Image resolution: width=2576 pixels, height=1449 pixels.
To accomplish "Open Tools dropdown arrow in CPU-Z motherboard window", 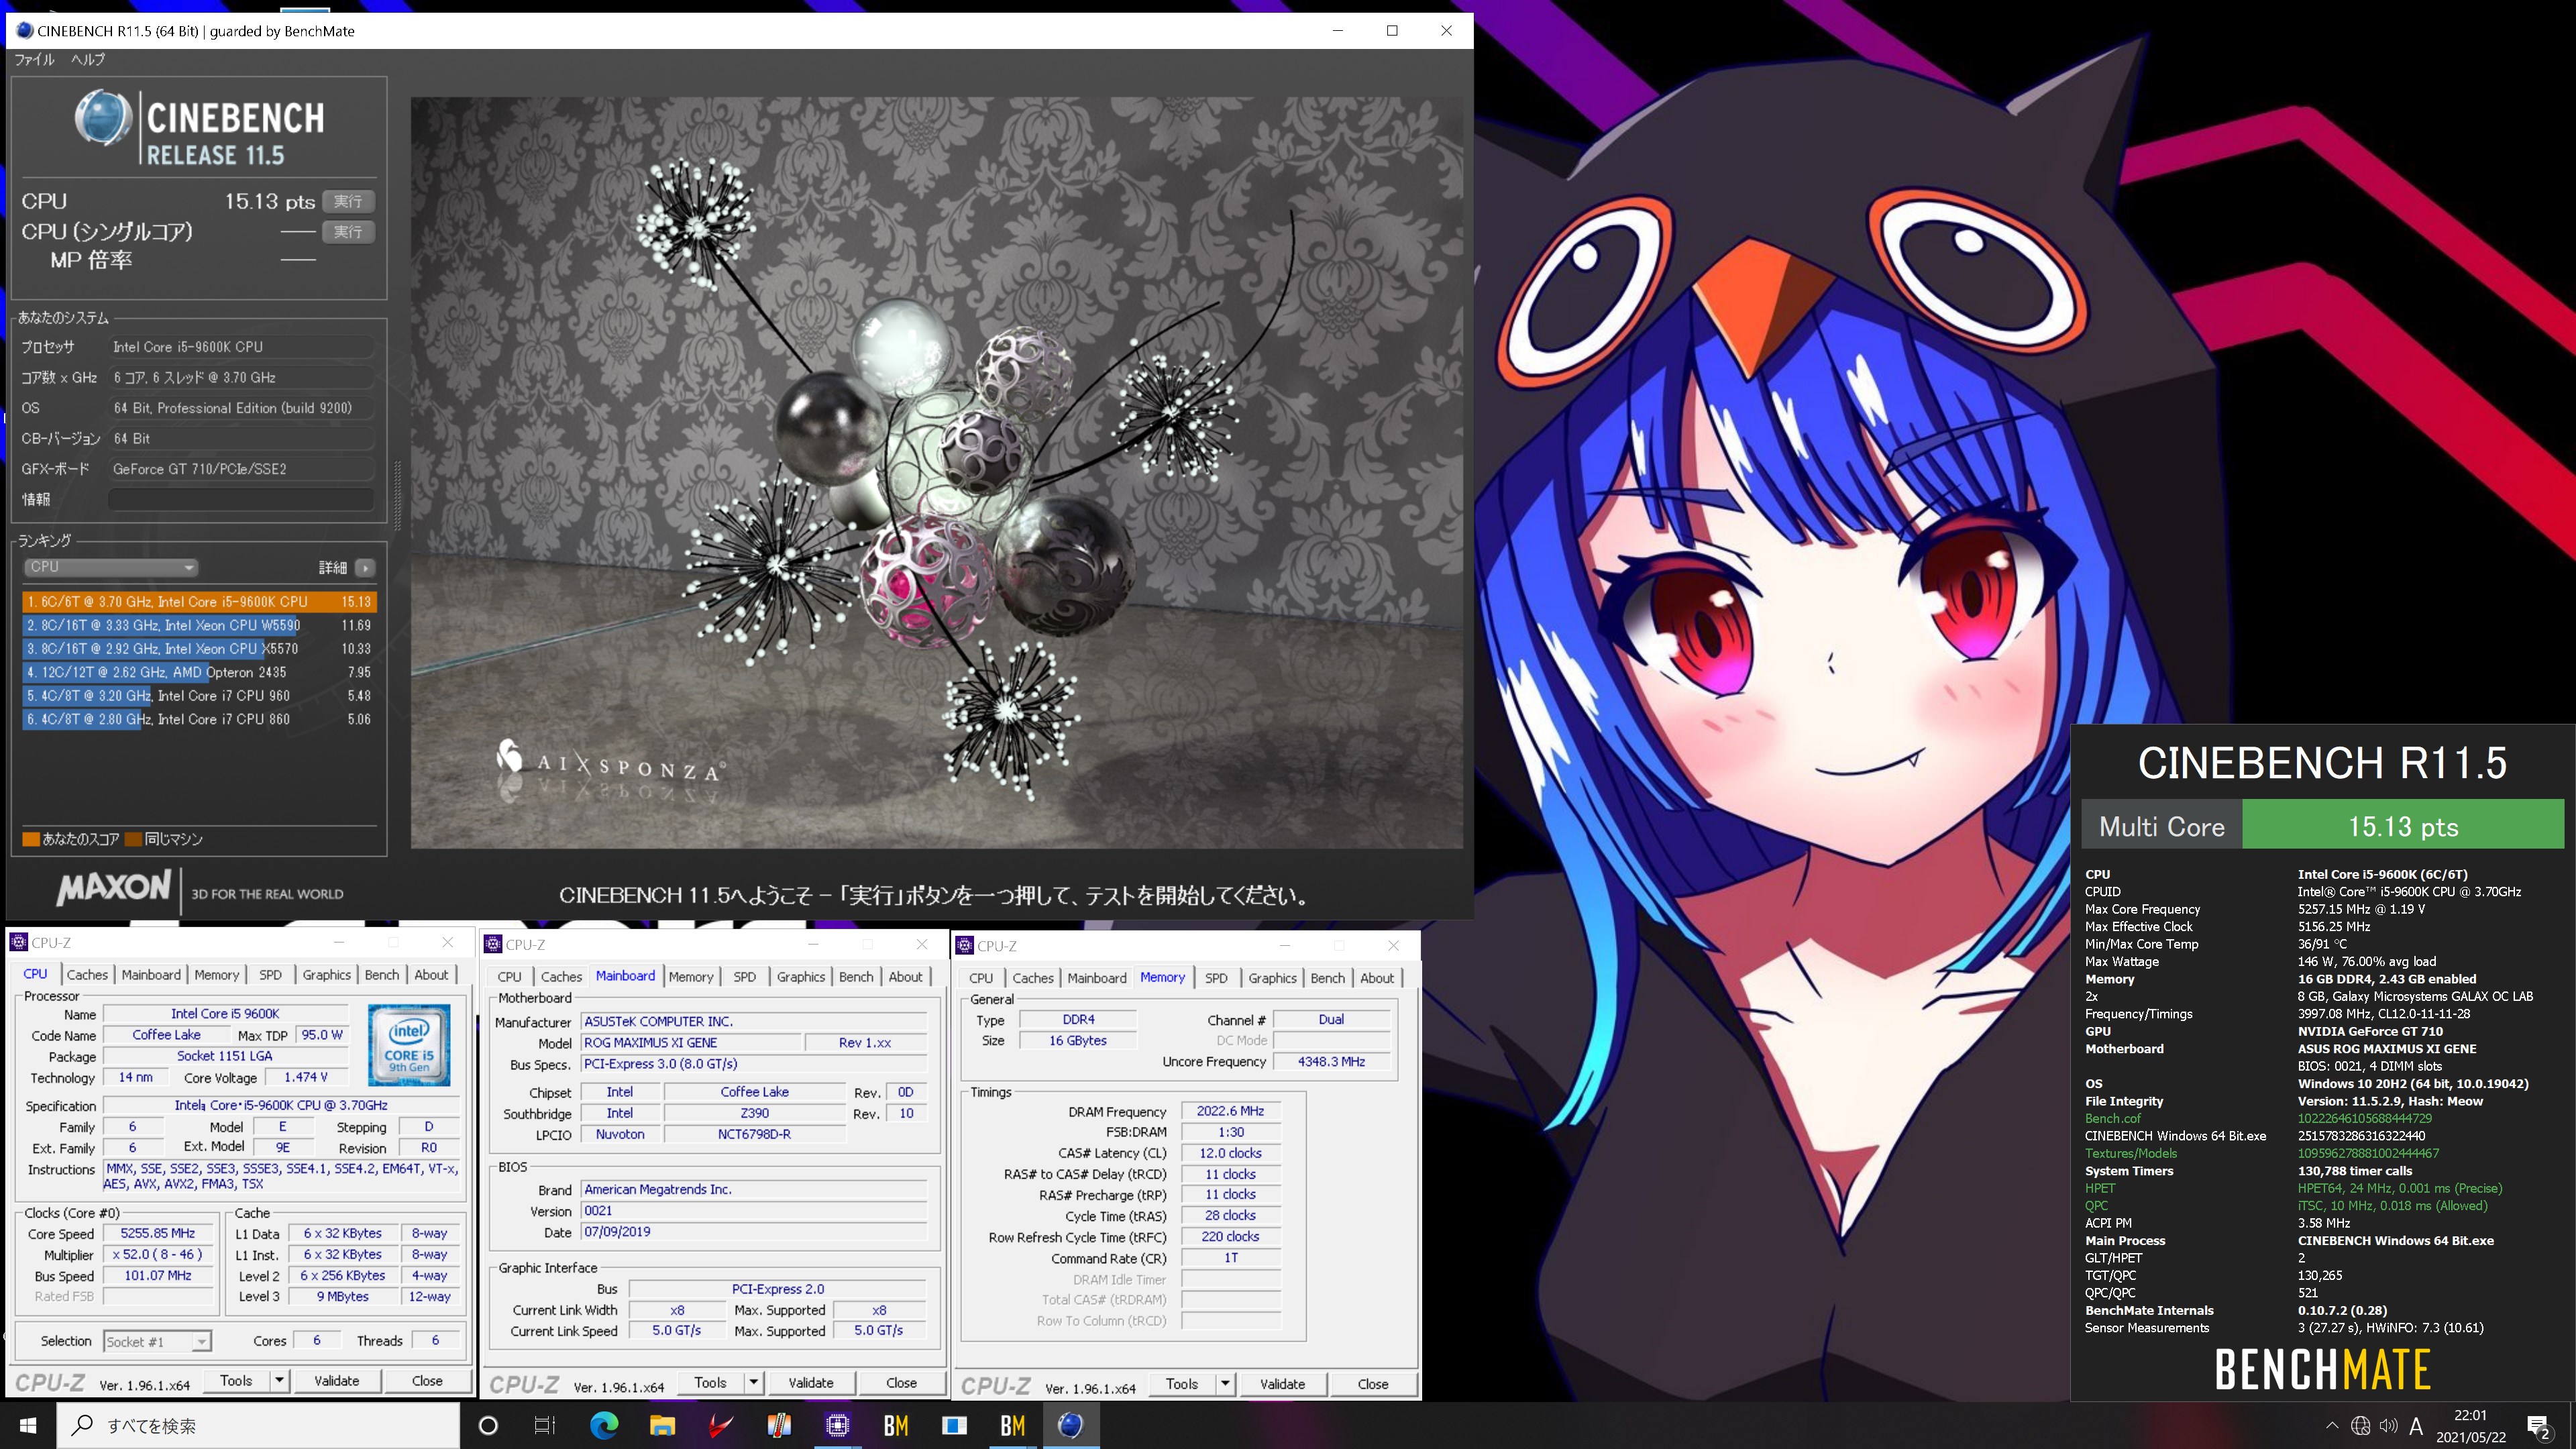I will tap(754, 1383).
